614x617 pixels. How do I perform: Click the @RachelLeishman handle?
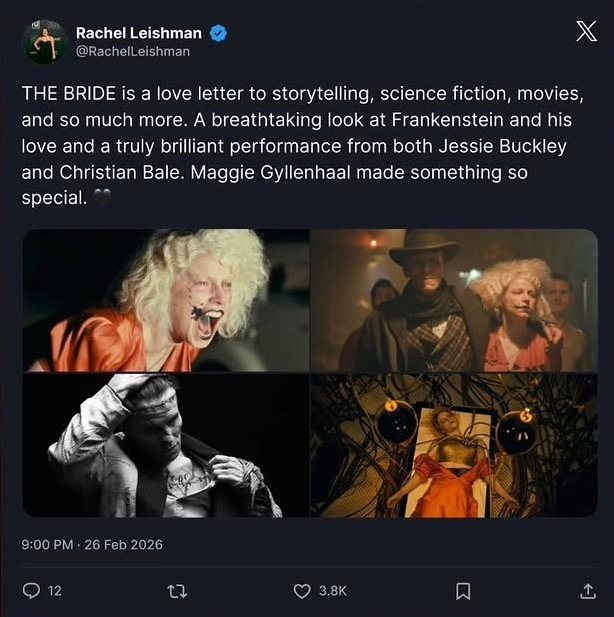pyautogui.click(x=132, y=51)
